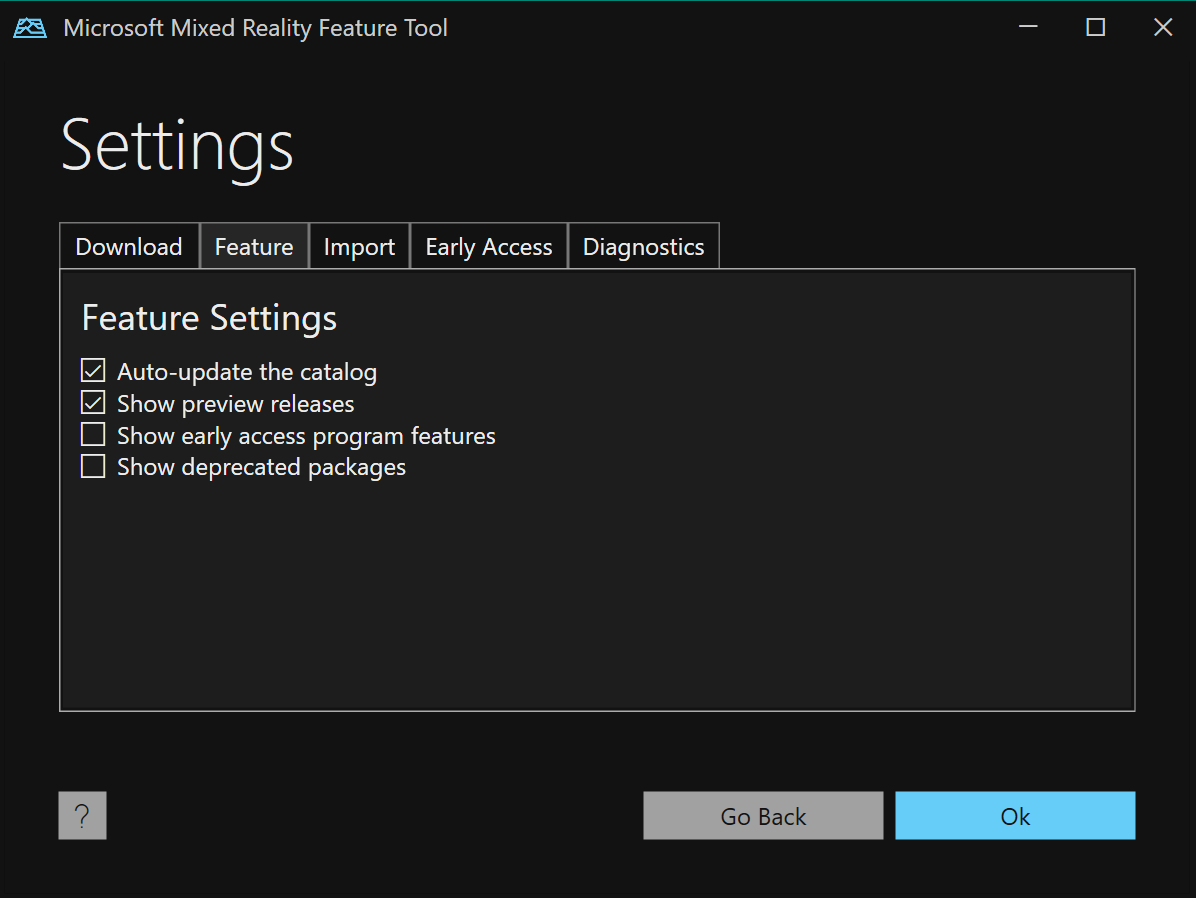Show the Diagnostics tab
Viewport: 1196px width, 898px height.
click(x=643, y=247)
